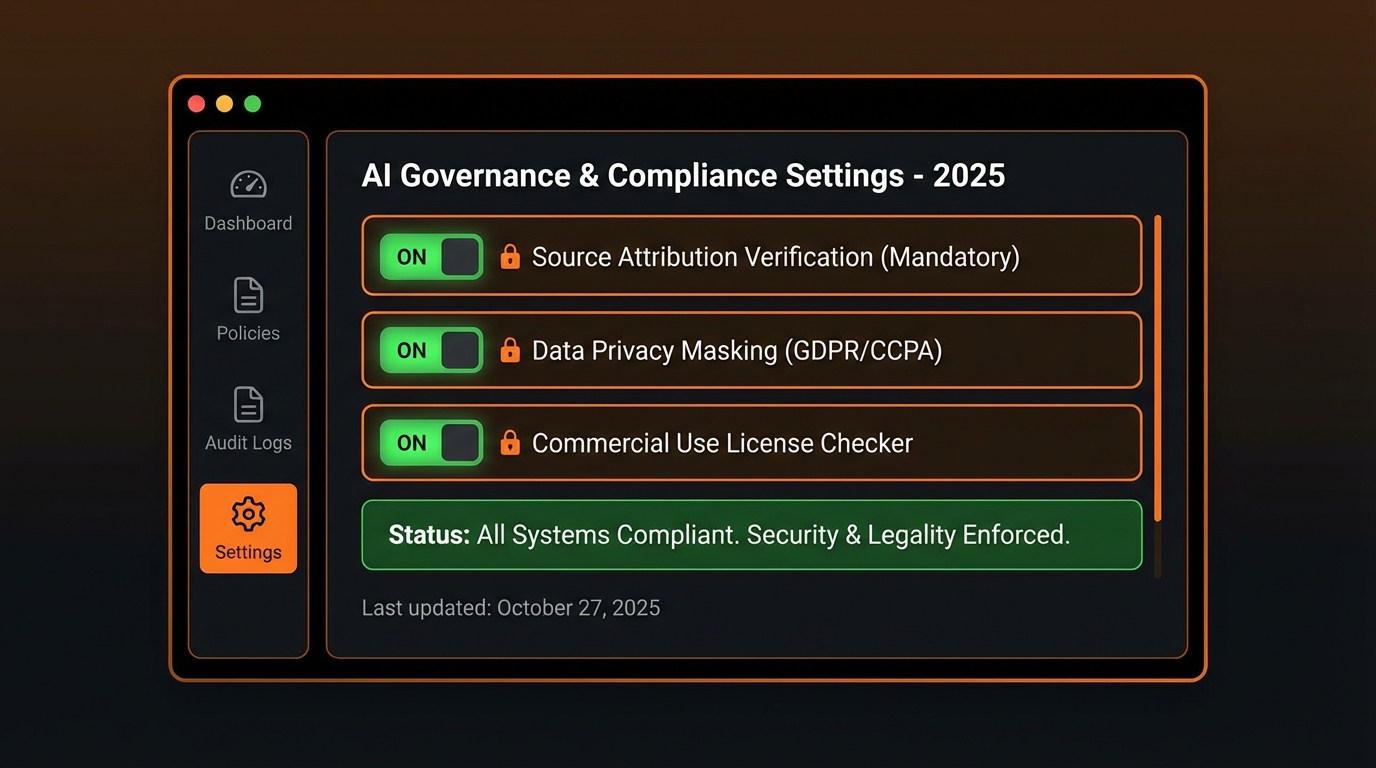Open the Dashboard gauge icon
This screenshot has height=768, width=1376.
click(248, 185)
